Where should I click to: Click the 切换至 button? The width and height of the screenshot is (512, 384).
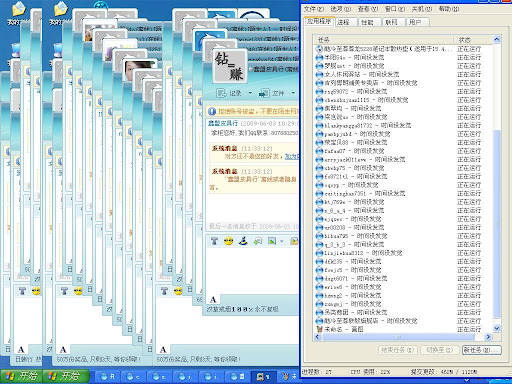(x=439, y=350)
